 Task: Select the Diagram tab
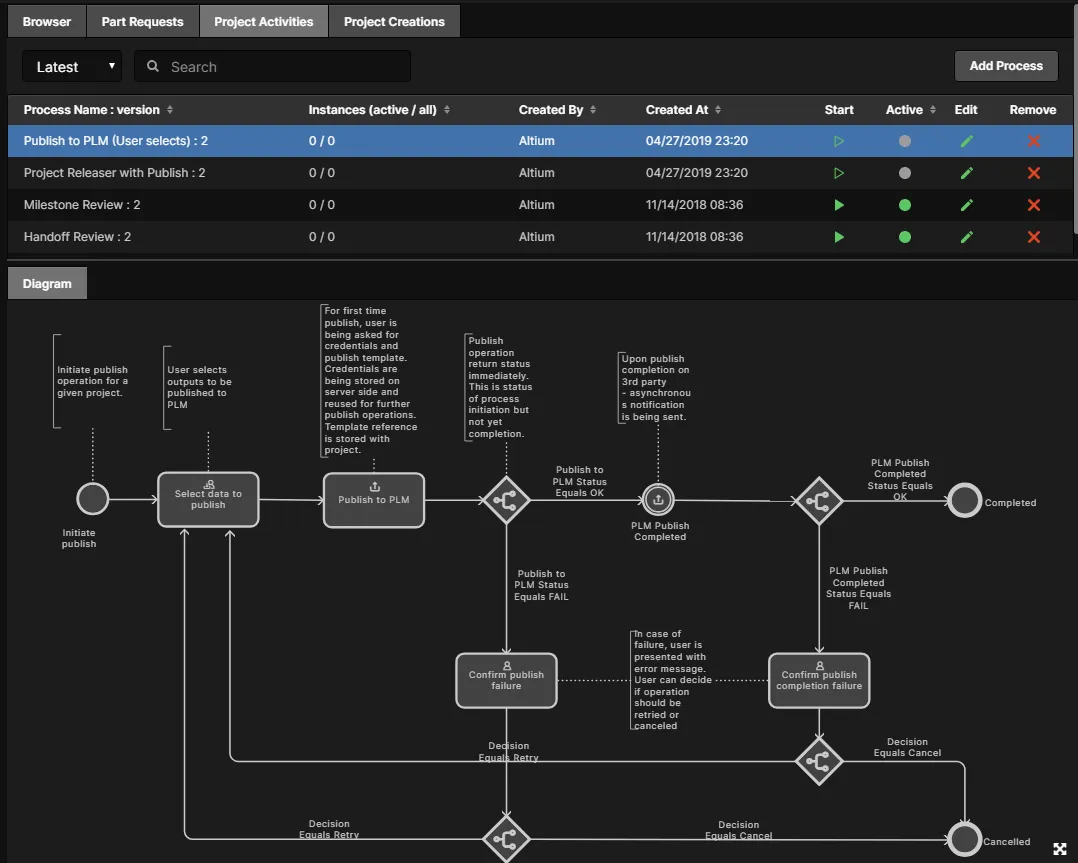coord(47,283)
